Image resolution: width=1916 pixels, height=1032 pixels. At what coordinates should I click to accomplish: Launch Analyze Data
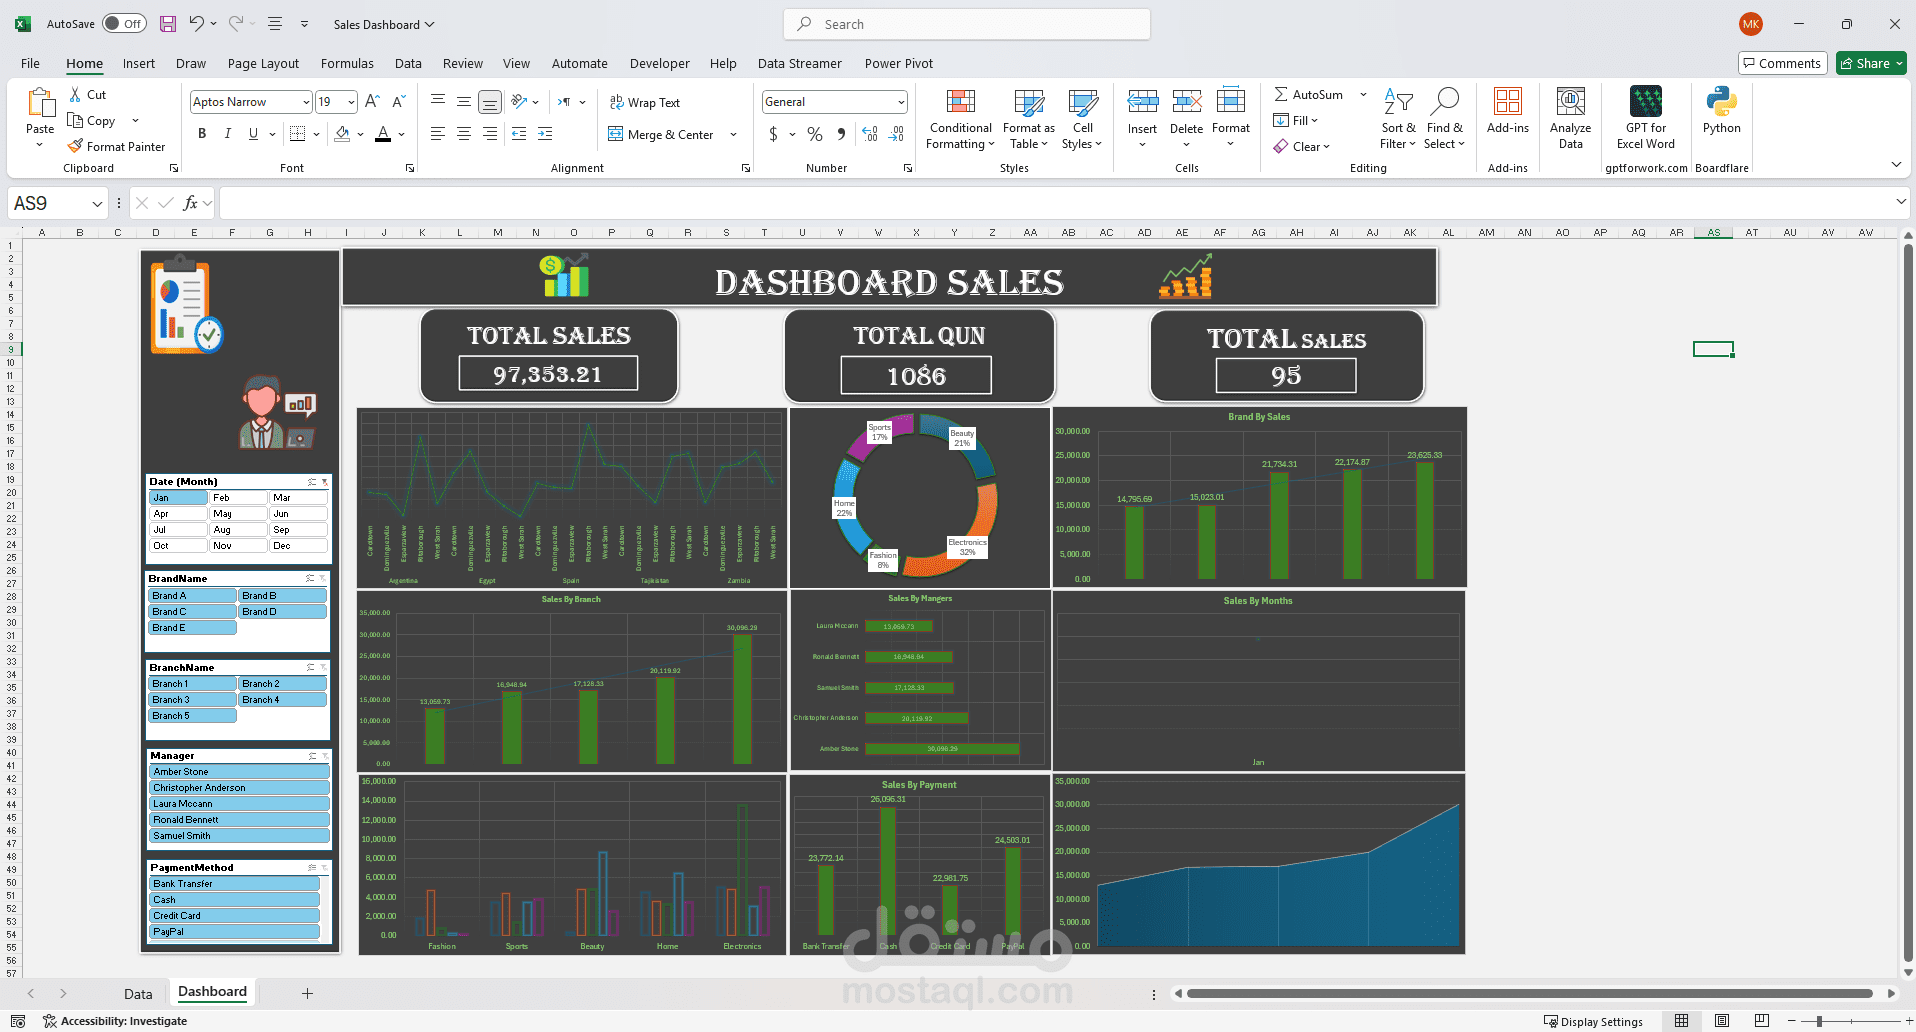1570,118
